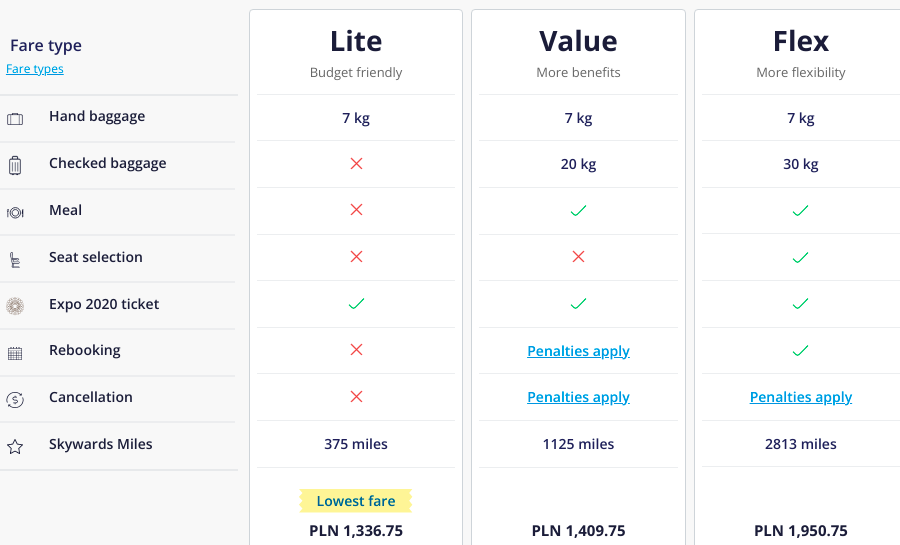Open Flex fare Cancellation Penalties apply link

pos(801,397)
